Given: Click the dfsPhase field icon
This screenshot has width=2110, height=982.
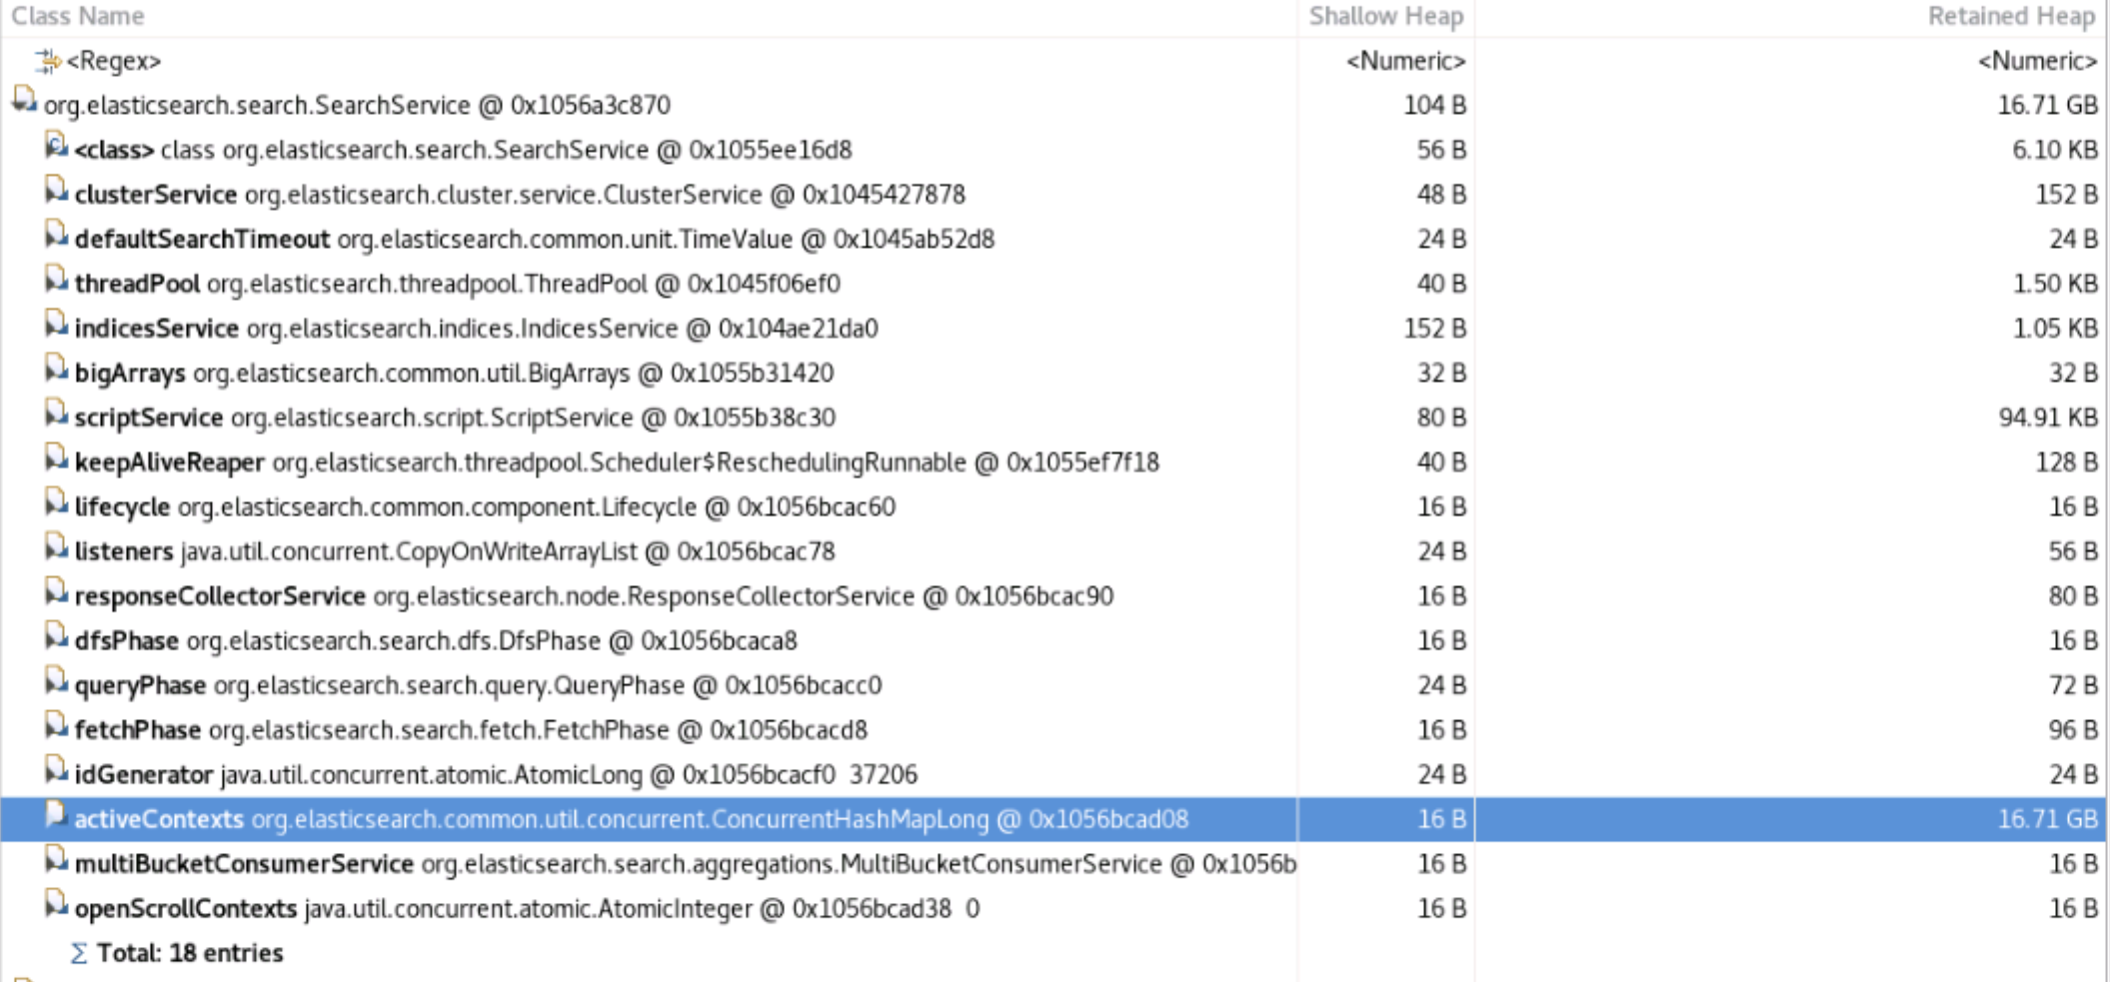Looking at the screenshot, I should coord(56,636).
